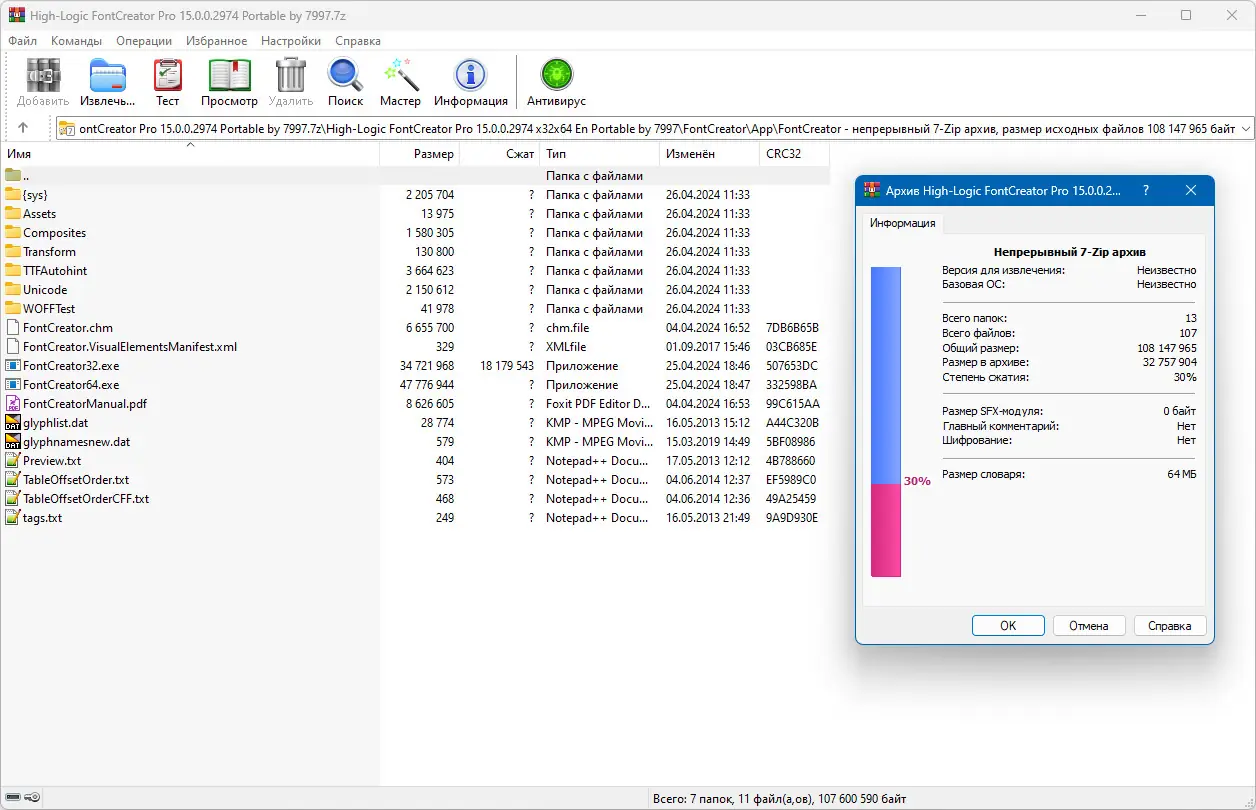Click the compression ratio progress bar

pos(884,420)
